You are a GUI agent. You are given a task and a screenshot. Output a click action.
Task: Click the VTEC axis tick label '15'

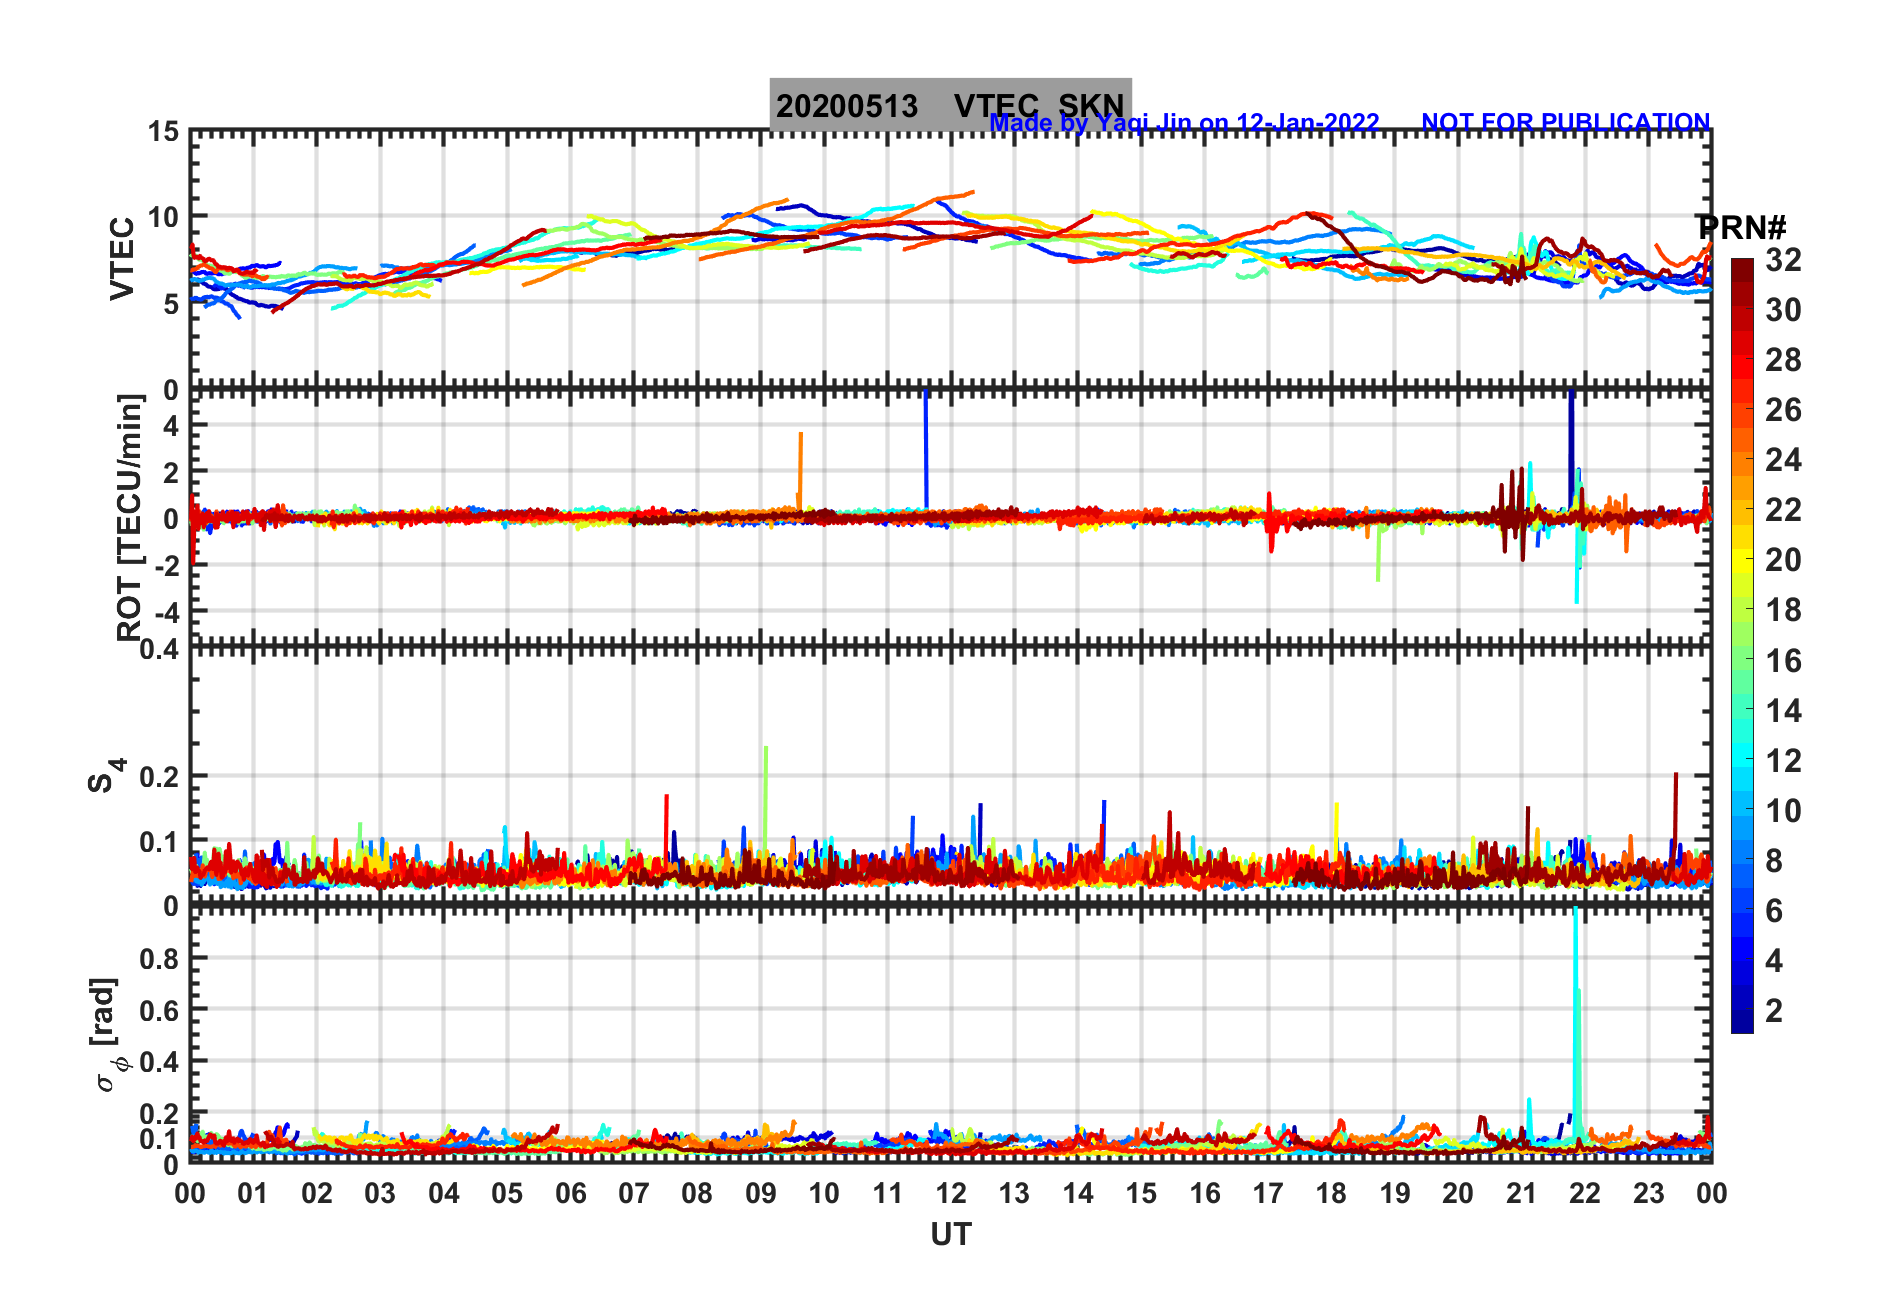(x=163, y=132)
